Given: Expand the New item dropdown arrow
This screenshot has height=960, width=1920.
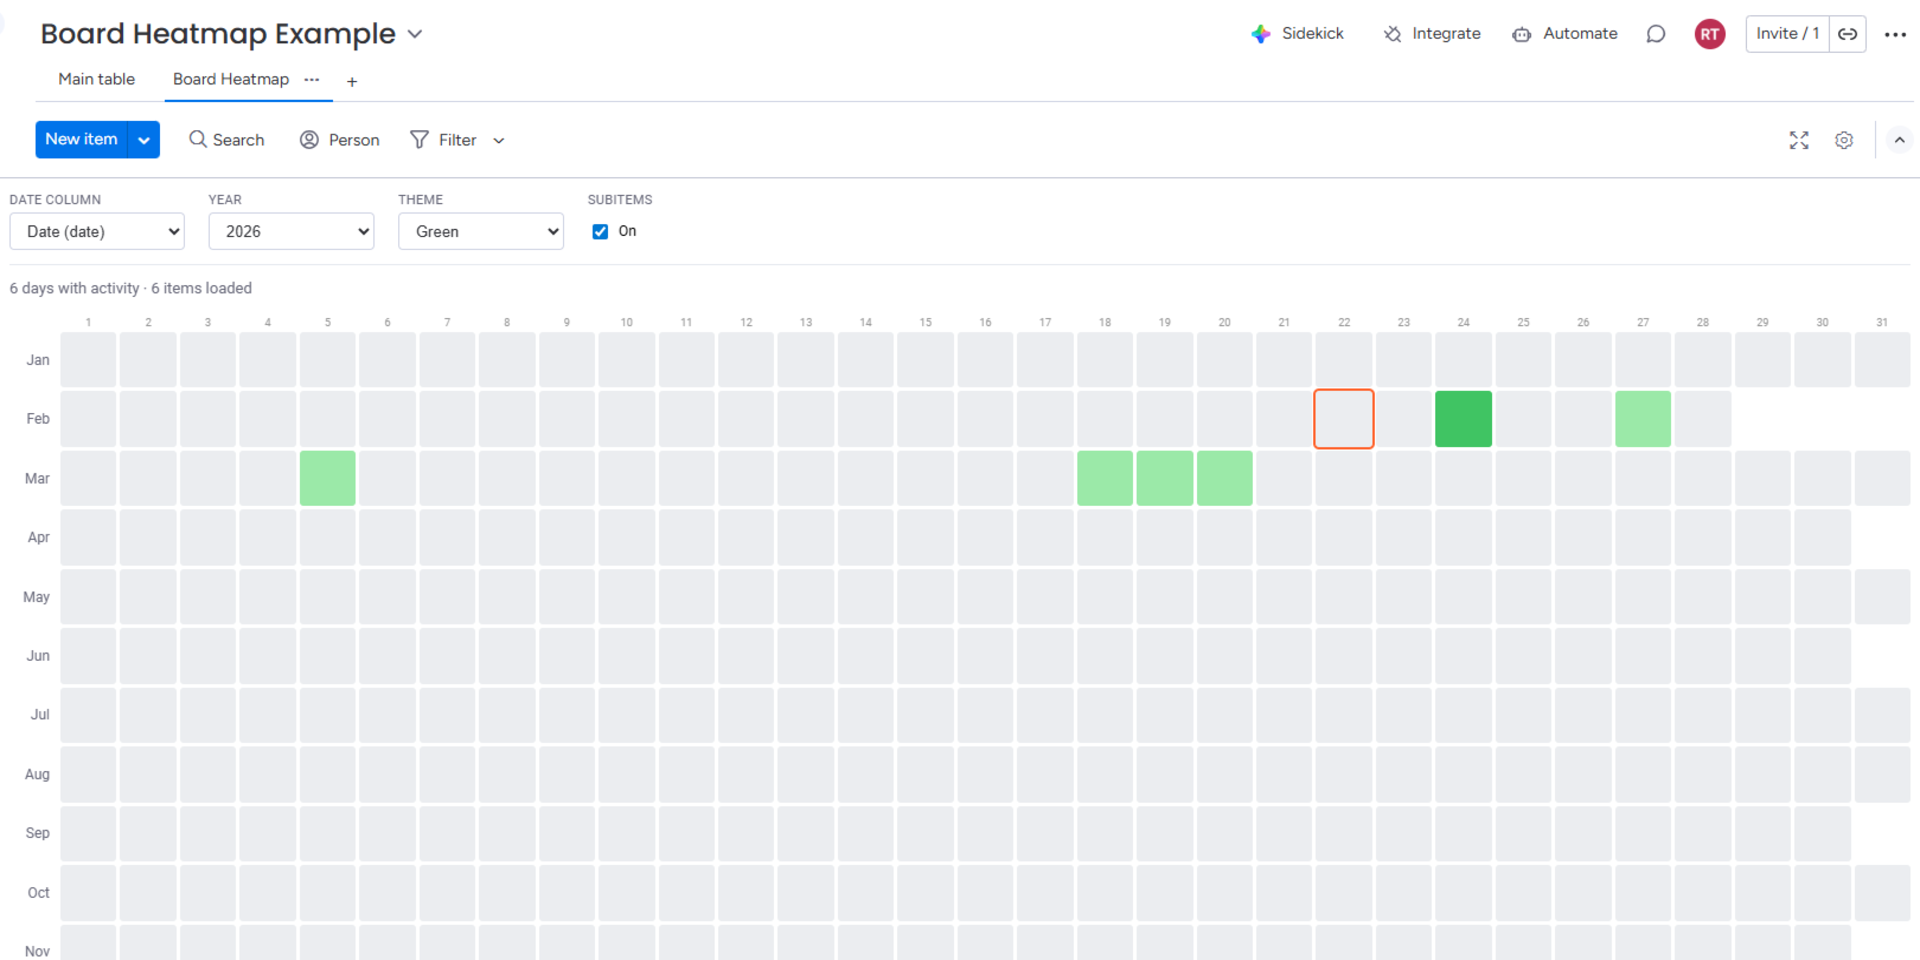Looking at the screenshot, I should [x=144, y=140].
